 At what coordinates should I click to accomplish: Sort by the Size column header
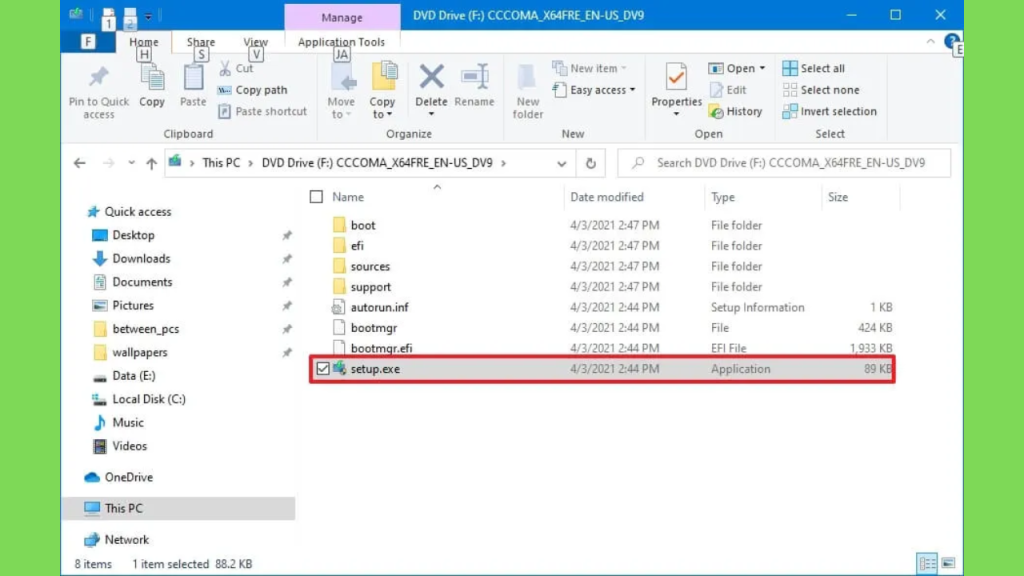click(838, 197)
